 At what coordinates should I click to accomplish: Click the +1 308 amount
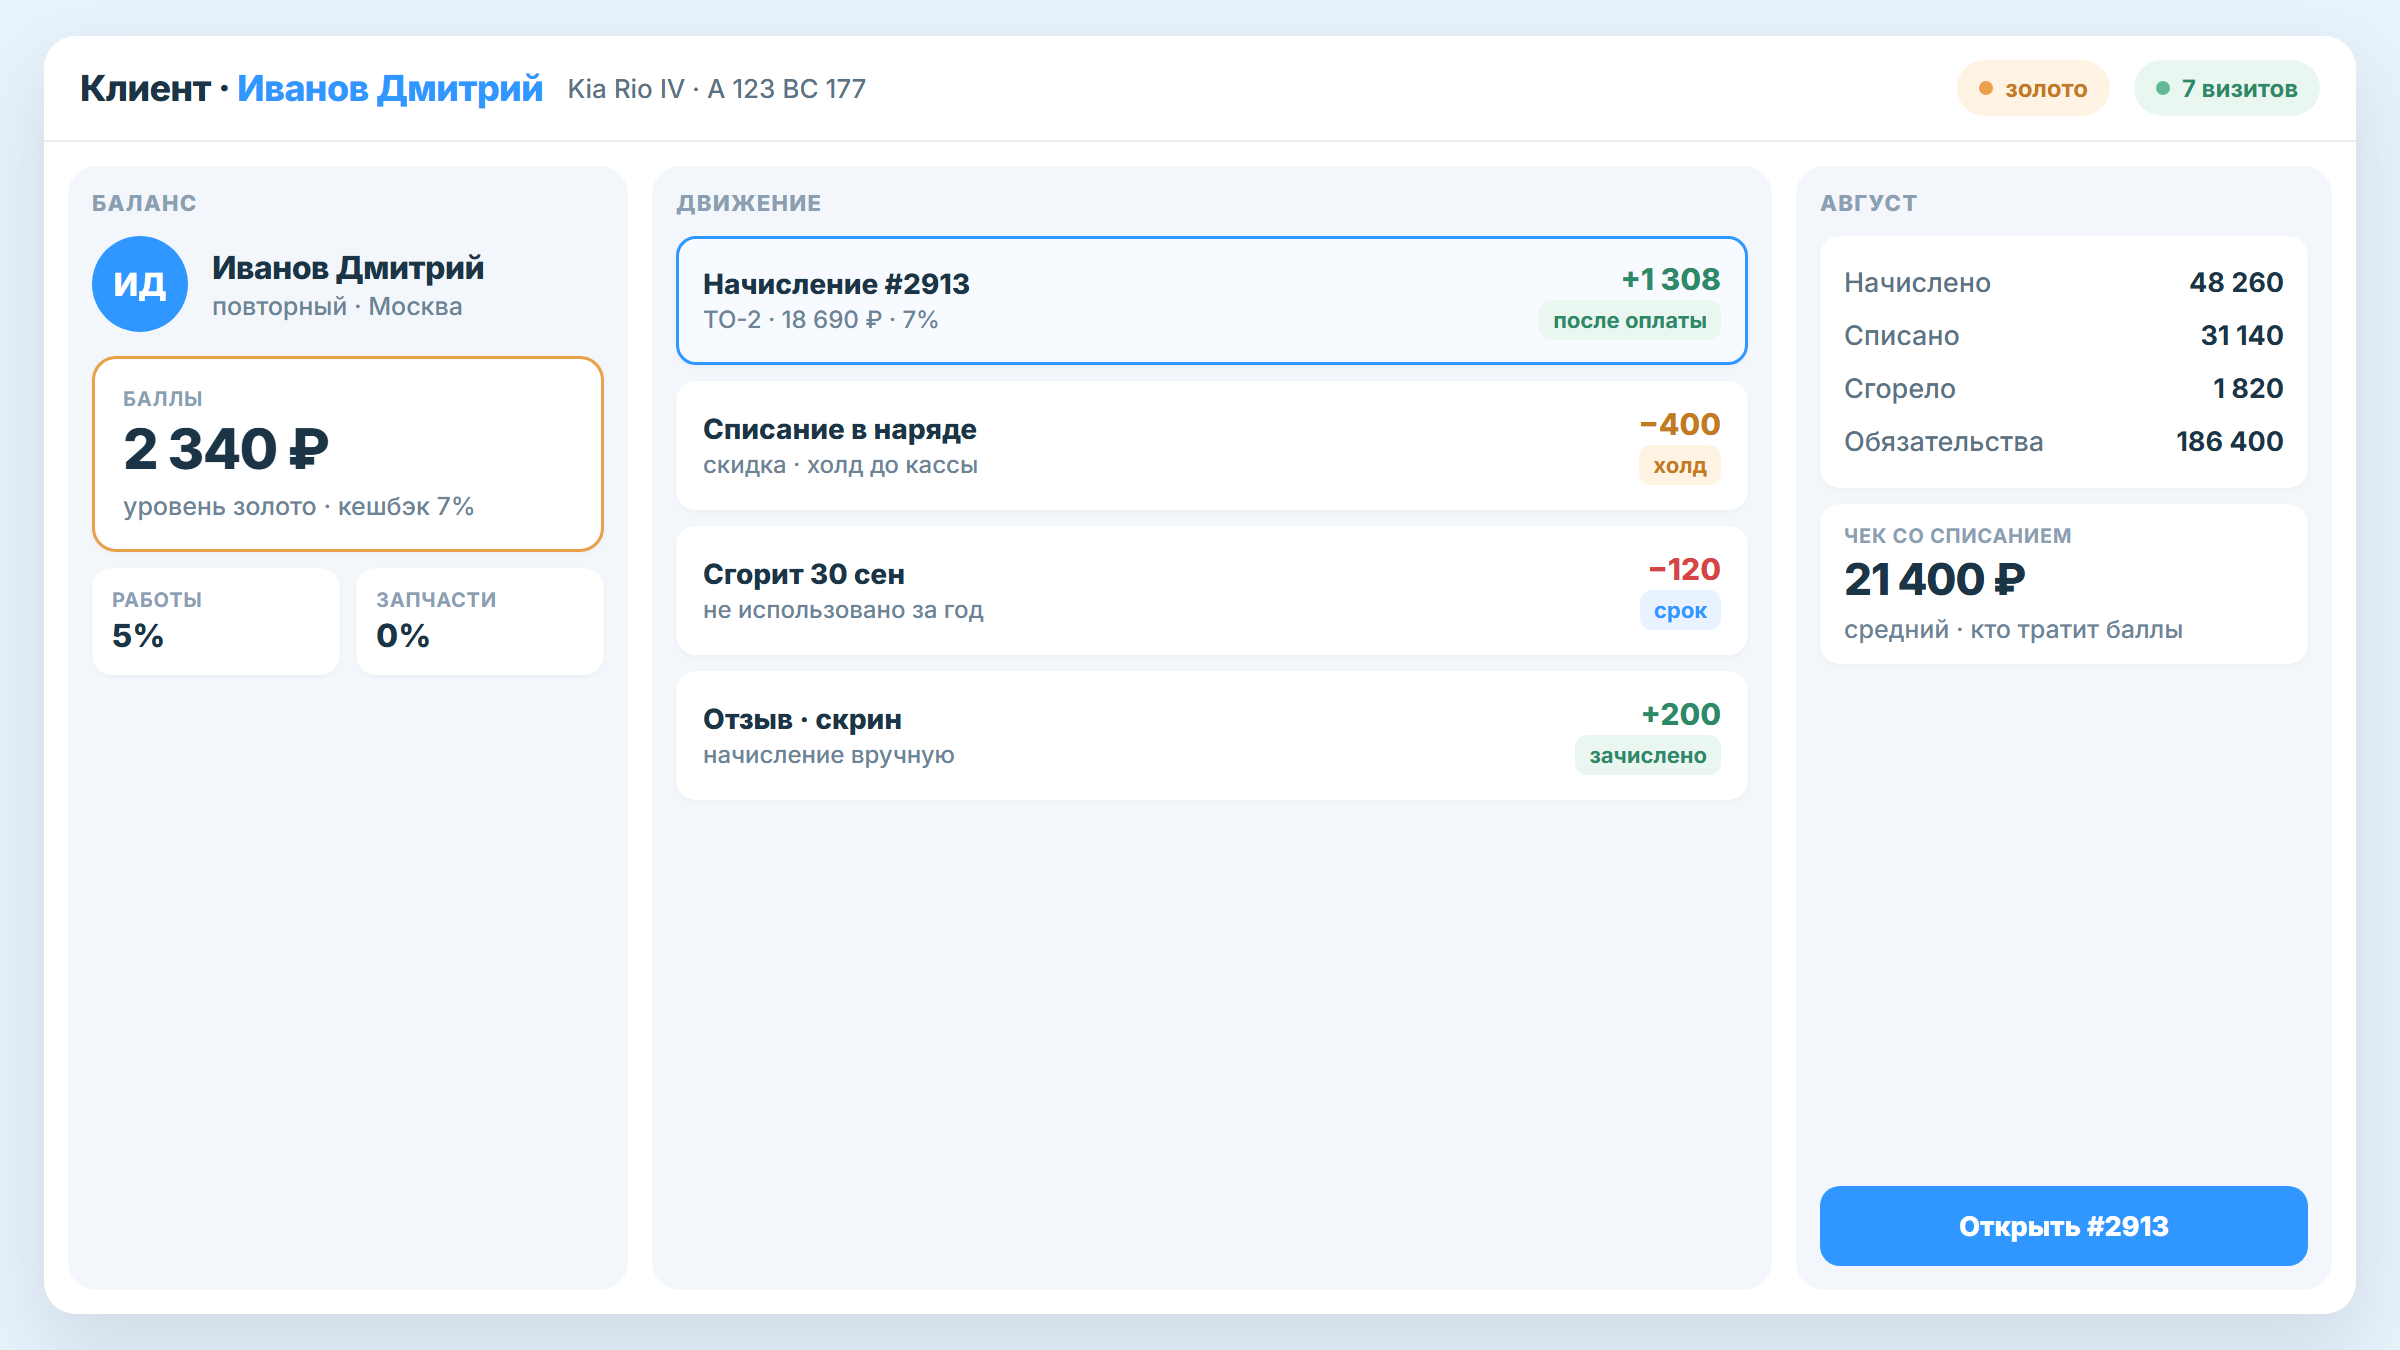point(1670,279)
